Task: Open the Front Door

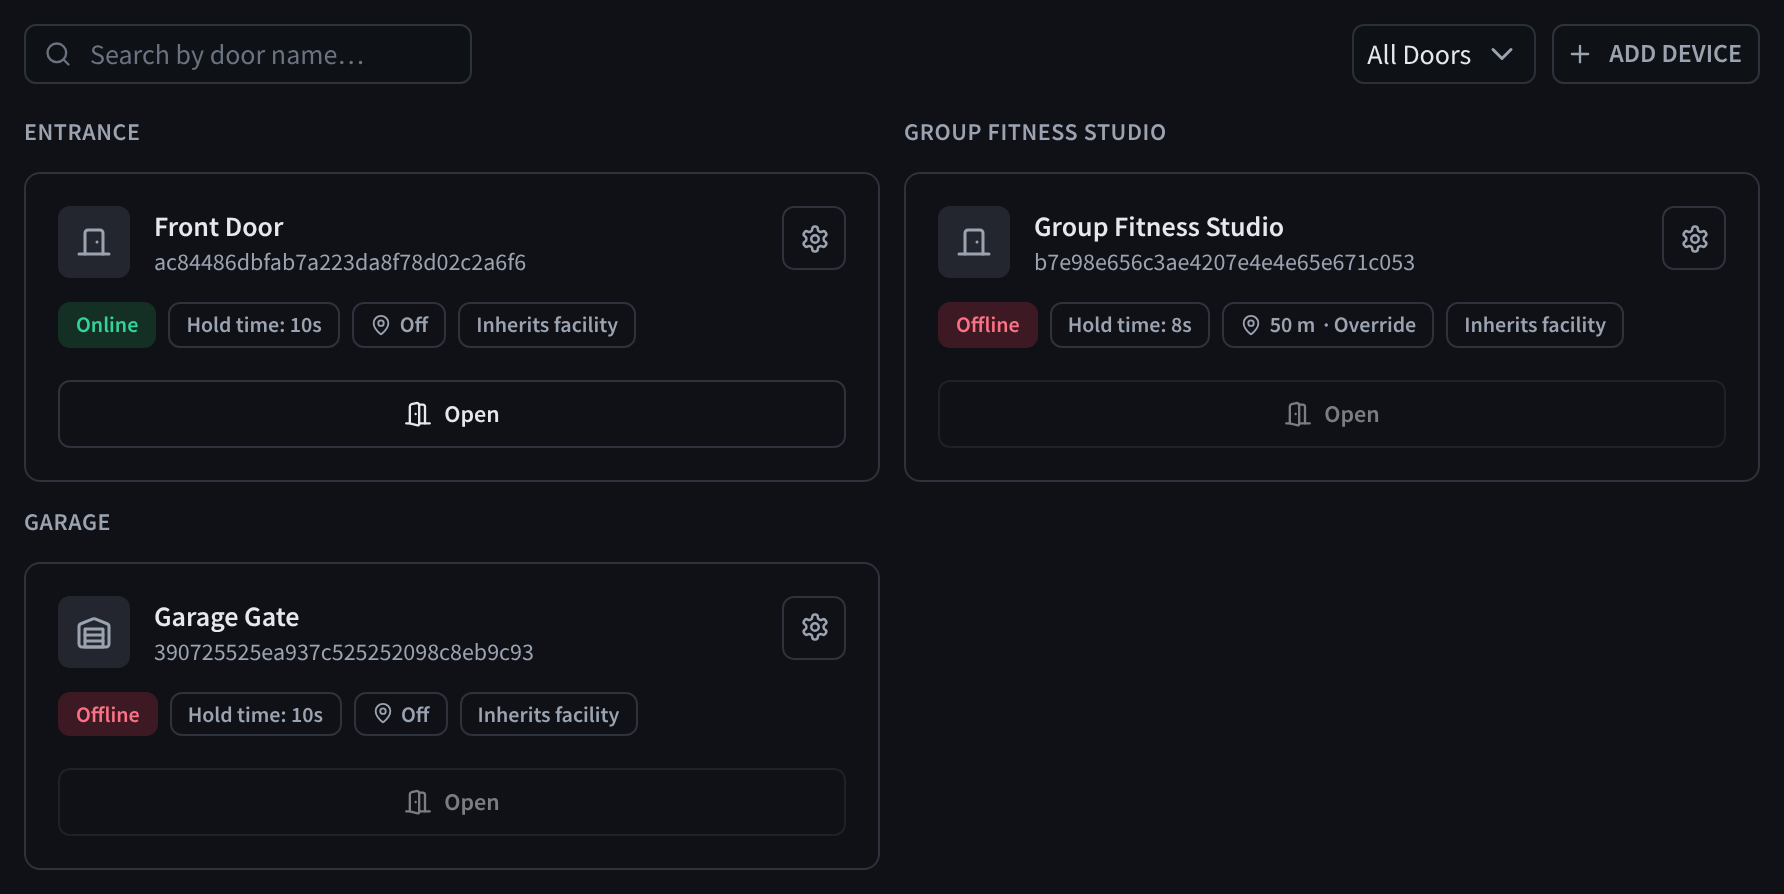Action: [x=452, y=414]
